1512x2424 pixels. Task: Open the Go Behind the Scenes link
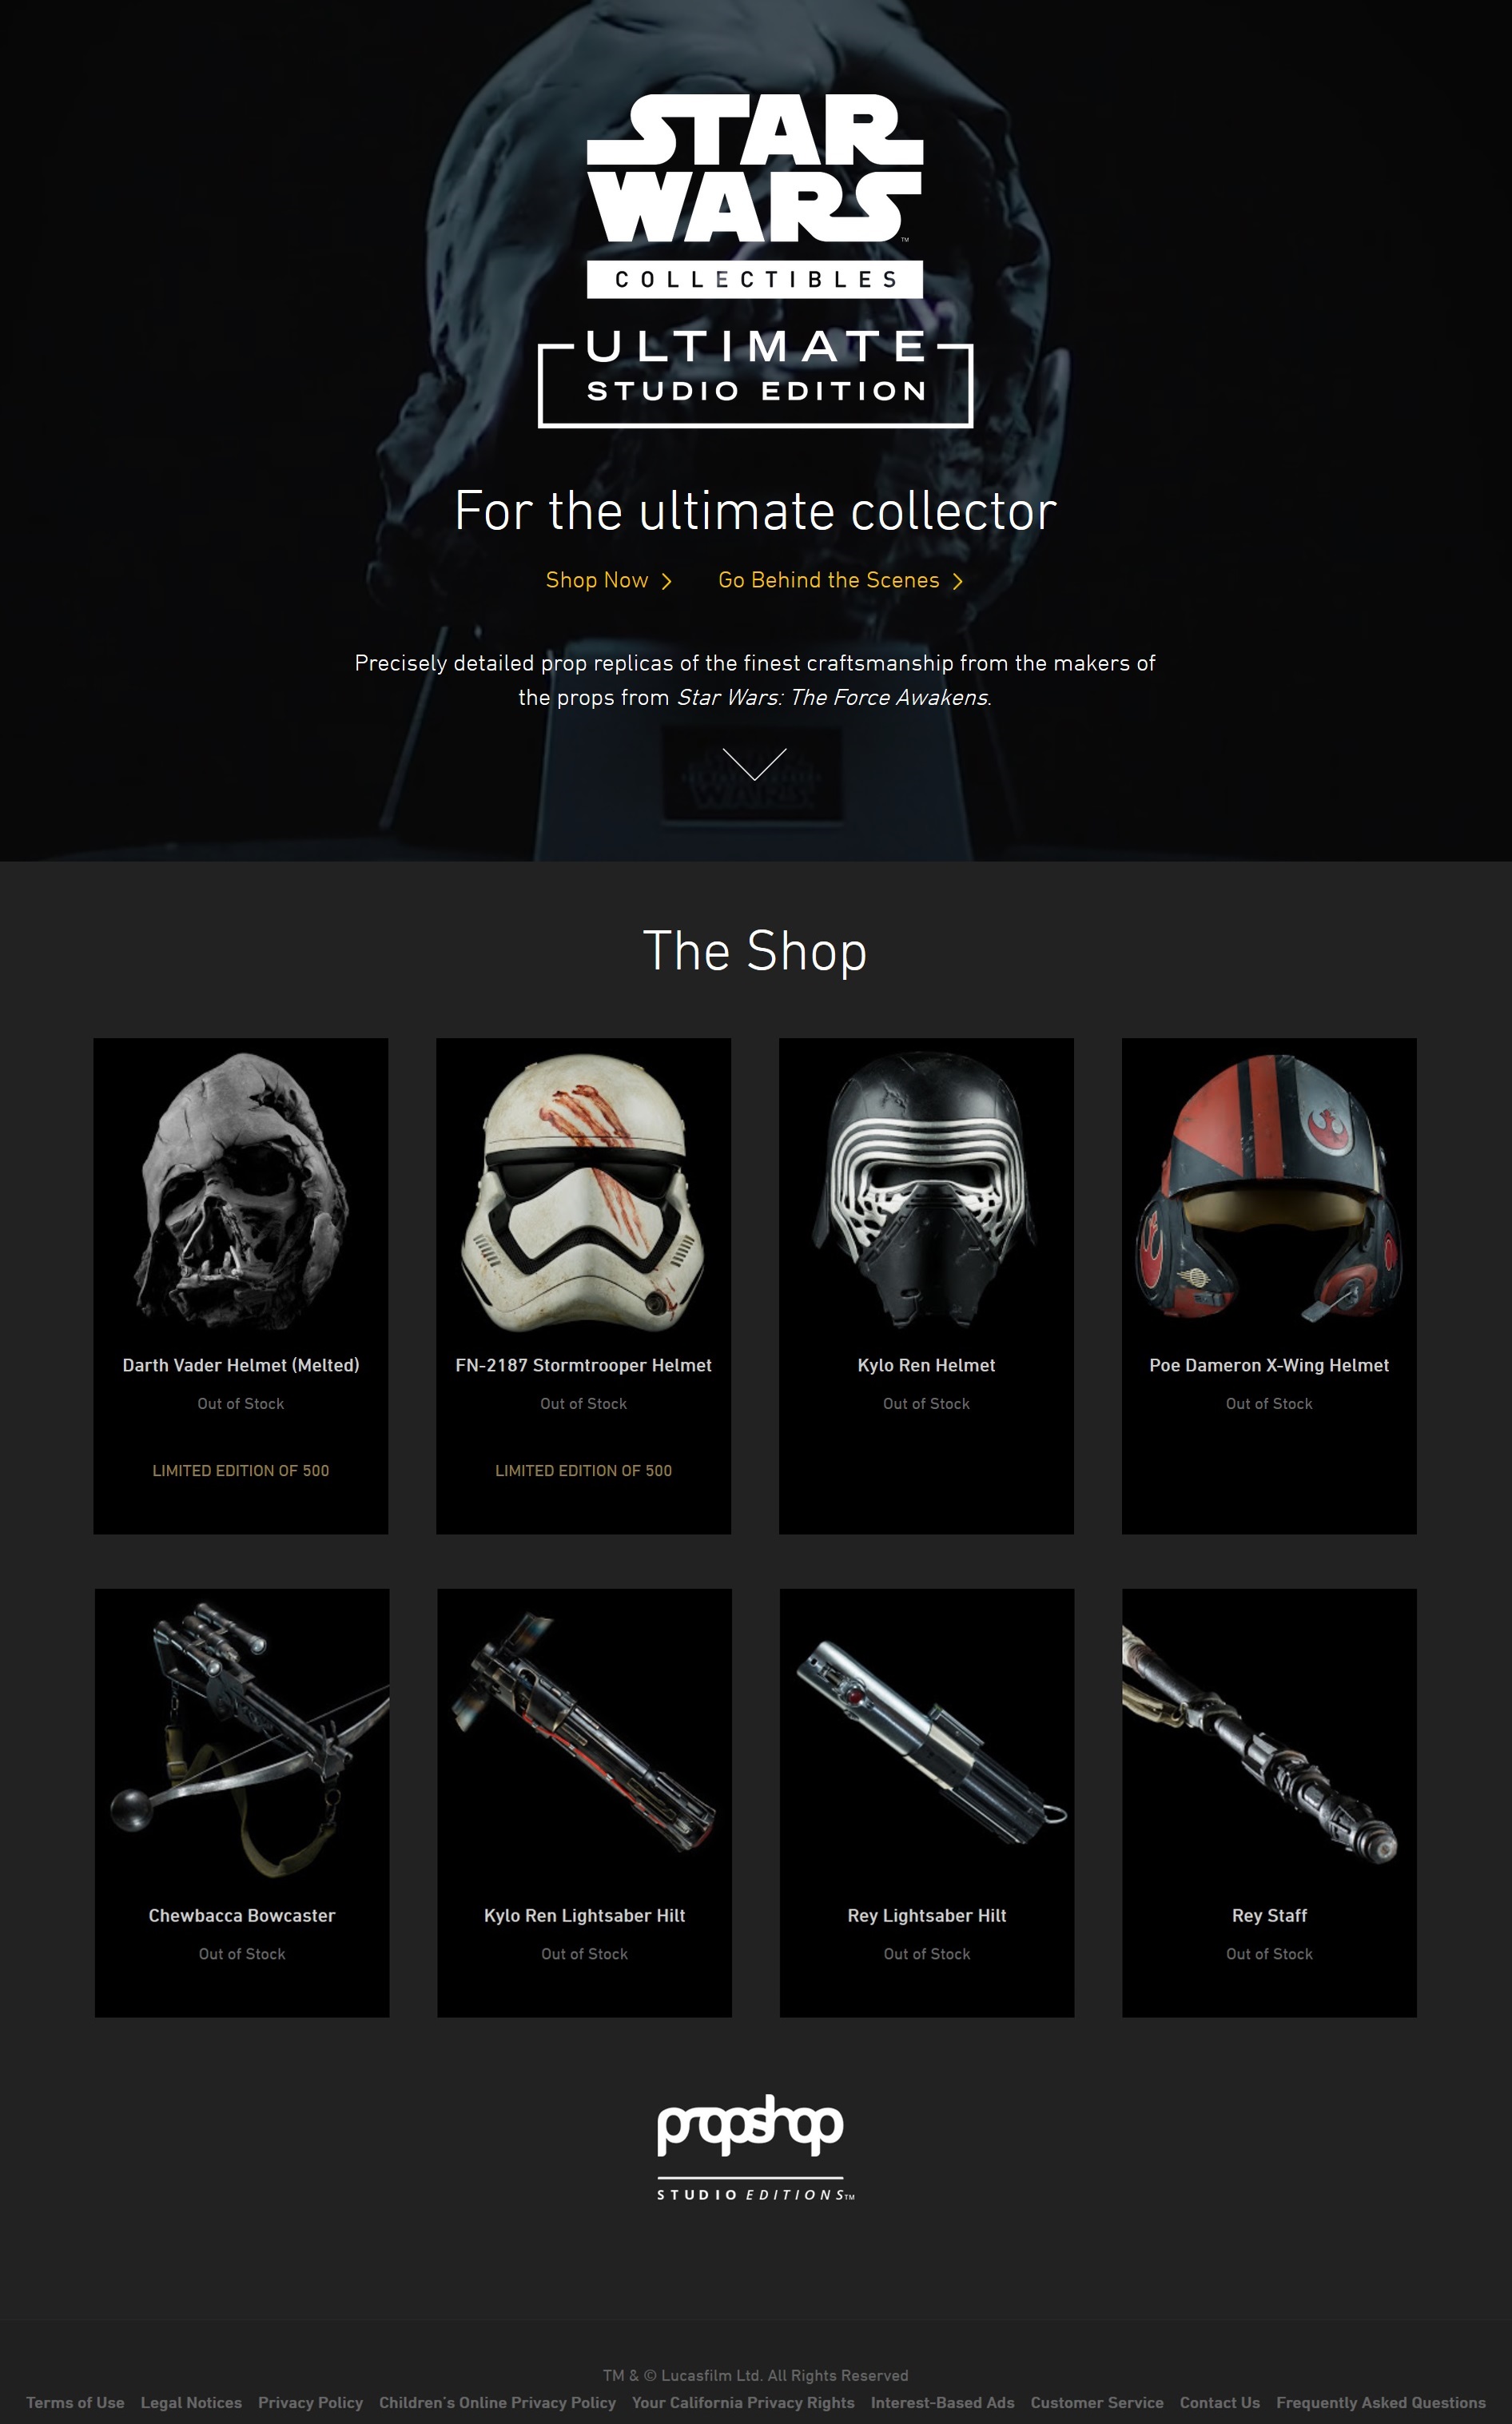[829, 580]
